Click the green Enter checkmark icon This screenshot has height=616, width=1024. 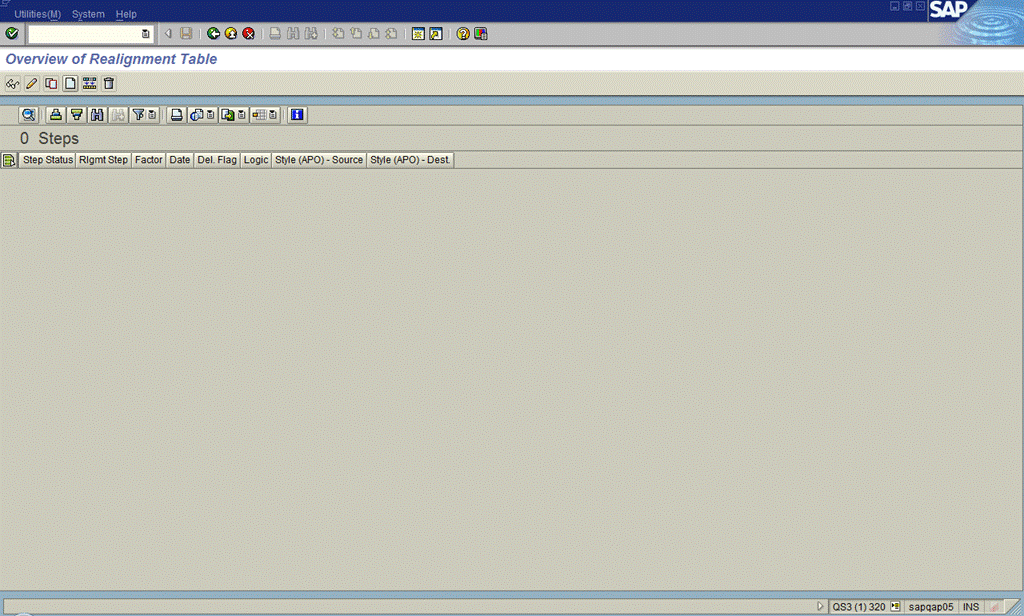point(12,33)
